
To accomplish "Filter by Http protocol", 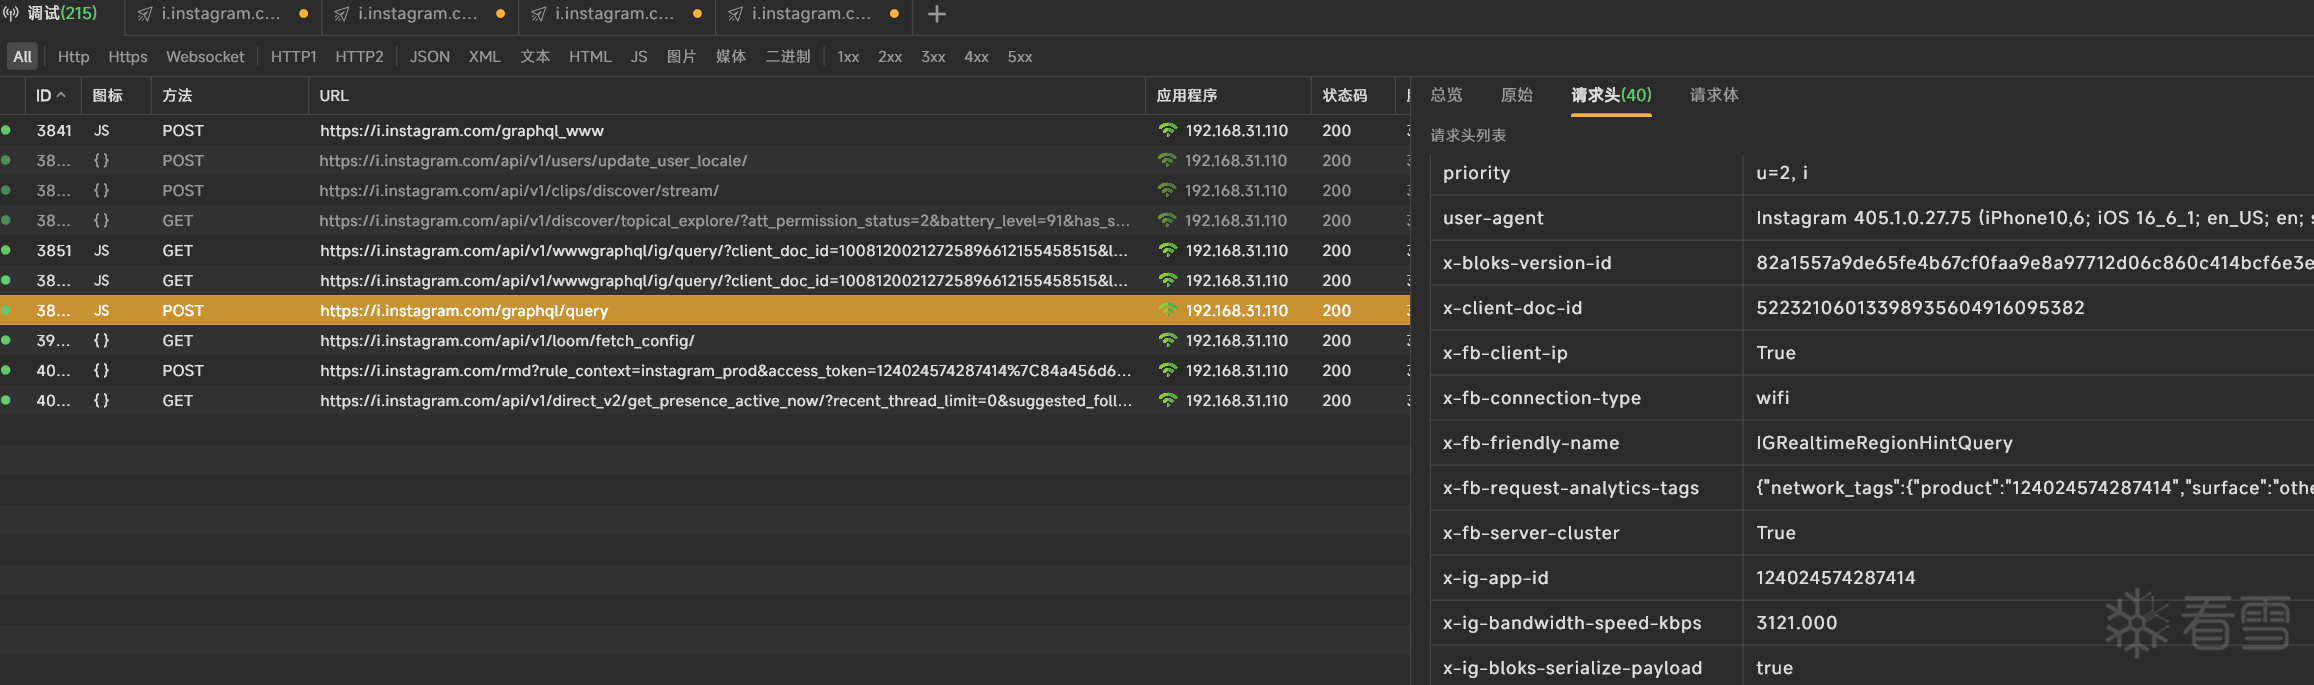I will tap(73, 57).
